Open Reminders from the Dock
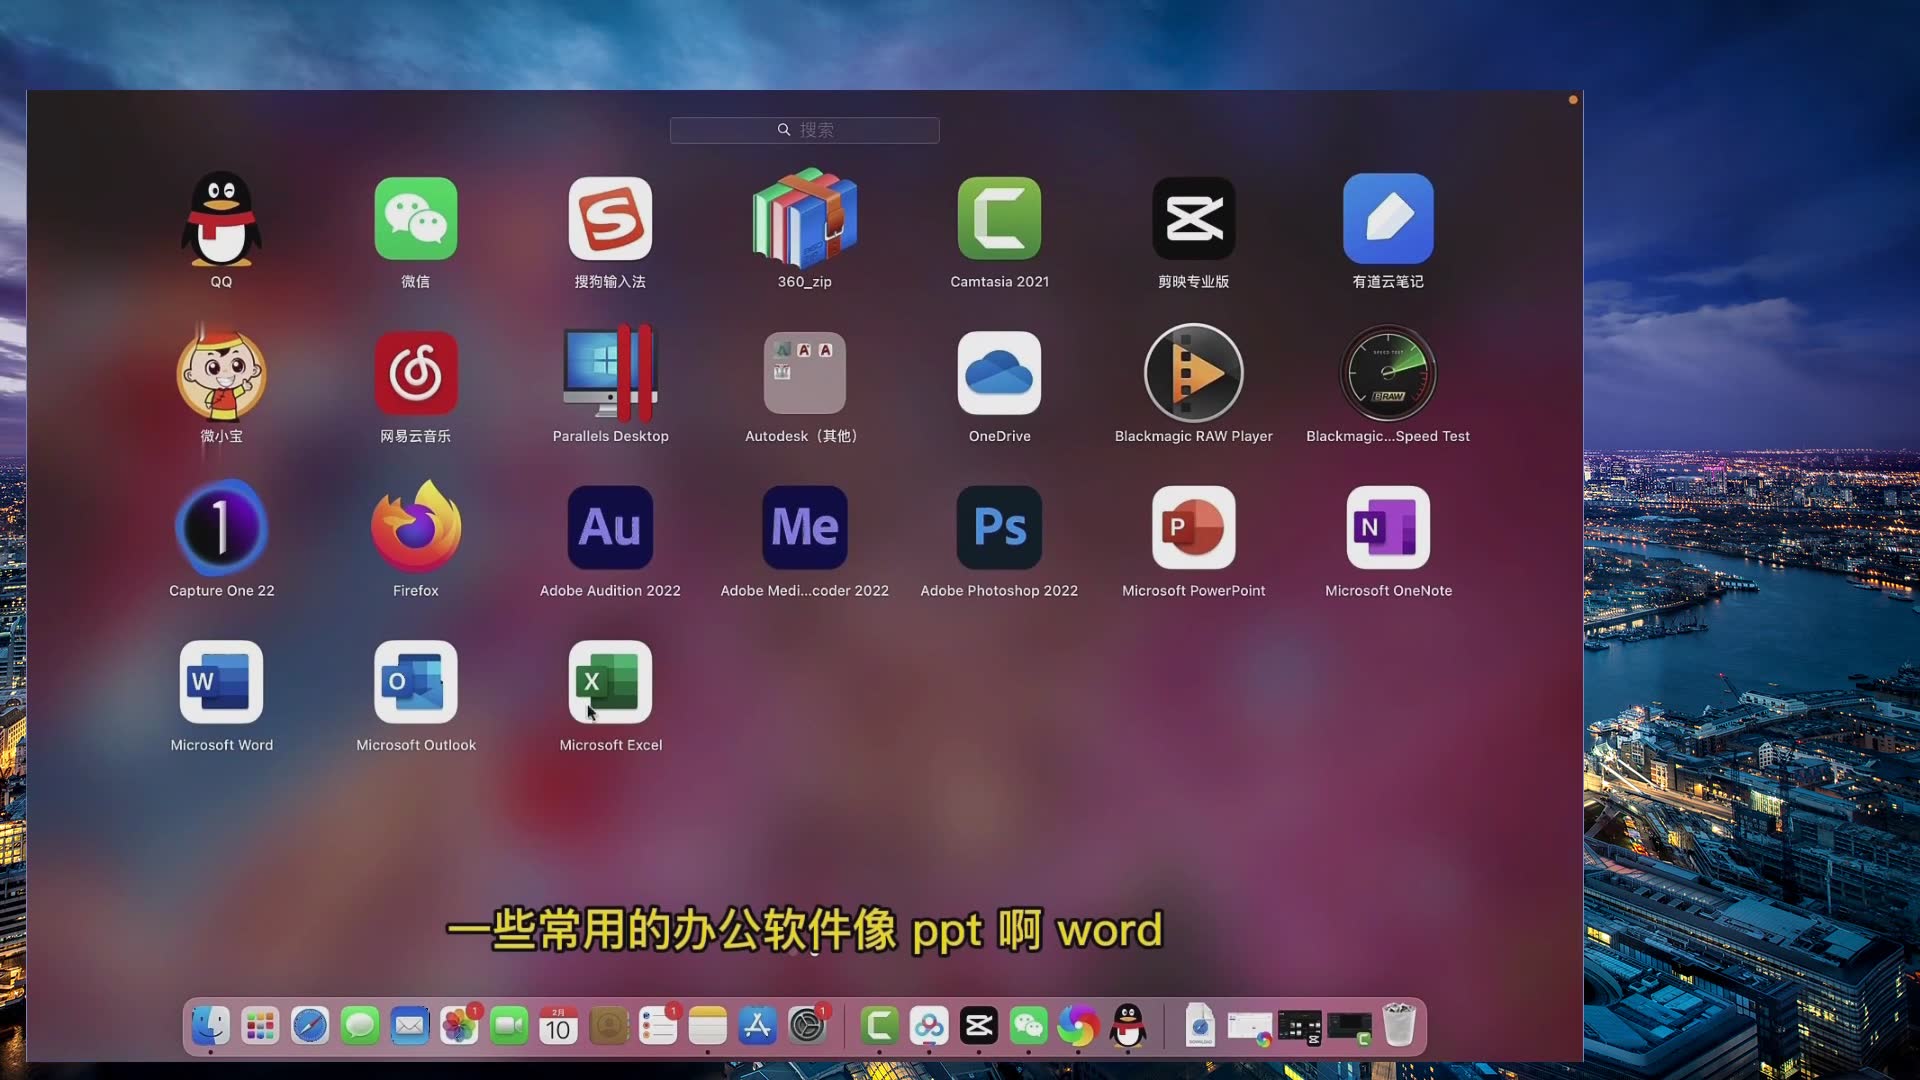 (x=658, y=1025)
